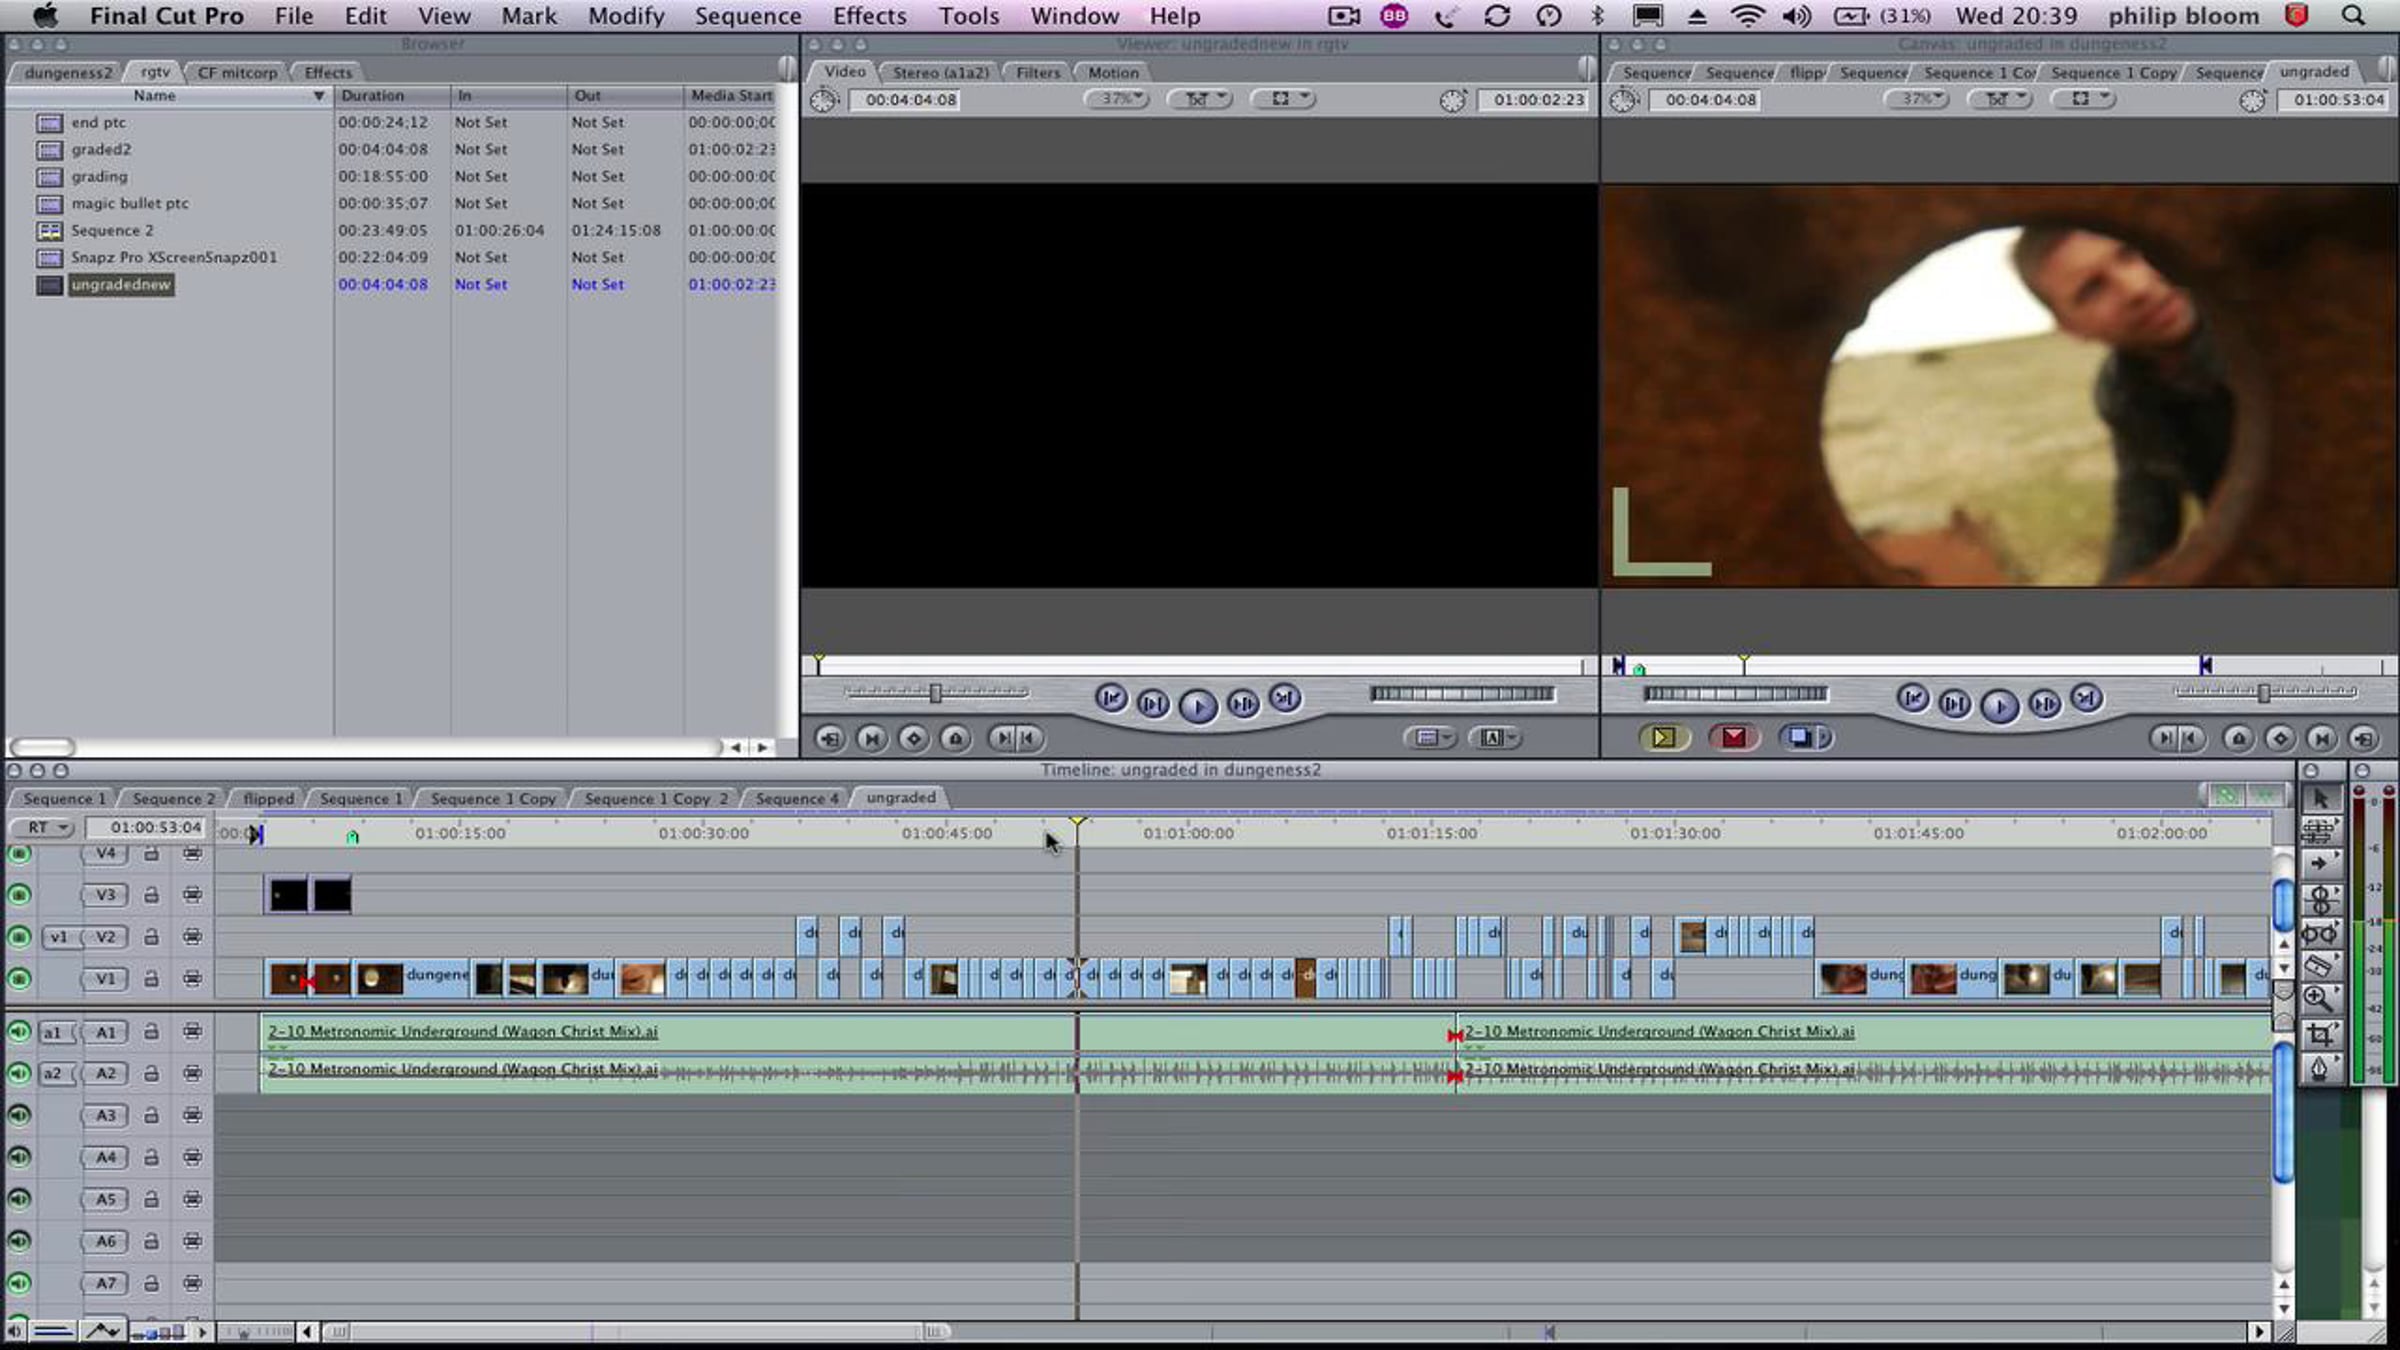Toggle Auto Select on track V2
This screenshot has height=1350, width=2400.
pos(192,937)
